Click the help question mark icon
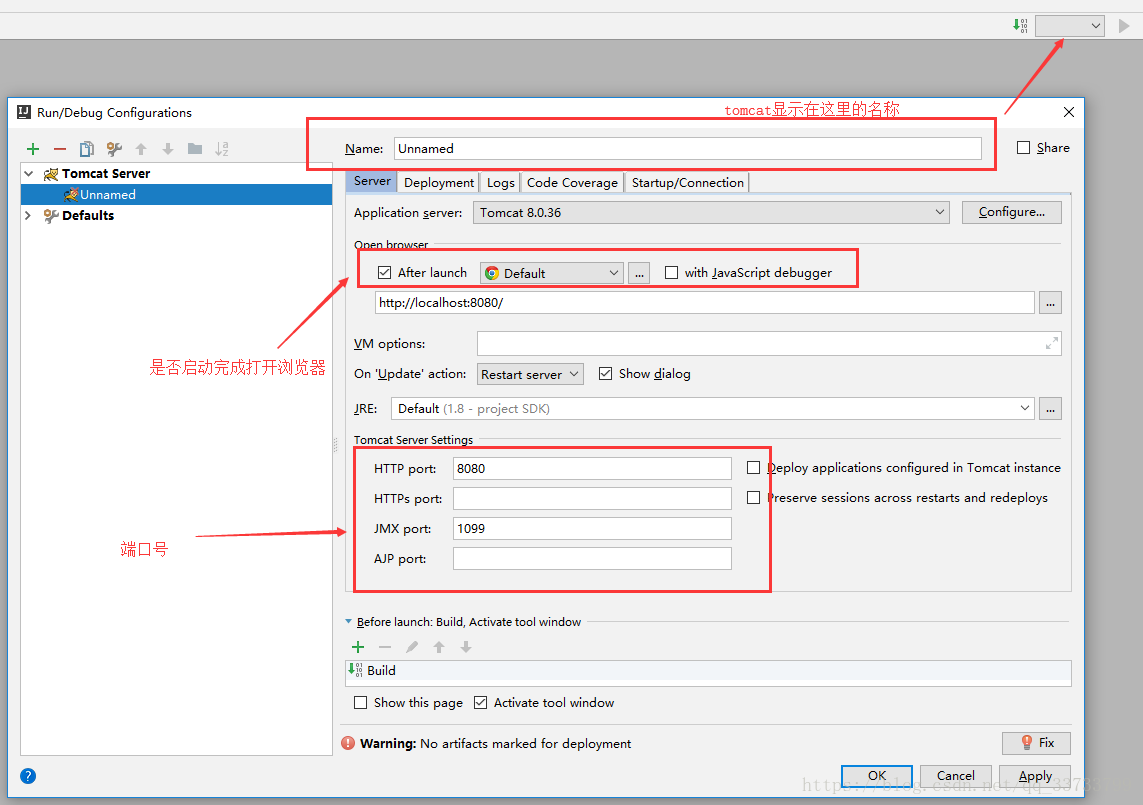1143x805 pixels. coord(28,776)
